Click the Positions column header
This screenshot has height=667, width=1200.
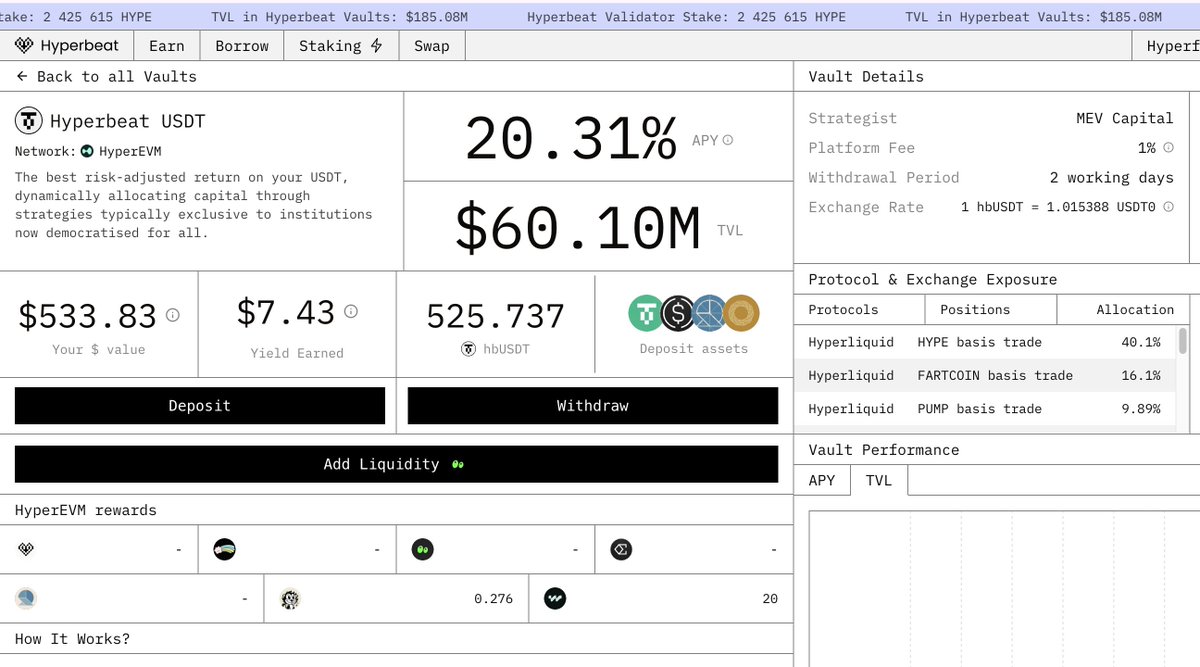[x=991, y=310]
